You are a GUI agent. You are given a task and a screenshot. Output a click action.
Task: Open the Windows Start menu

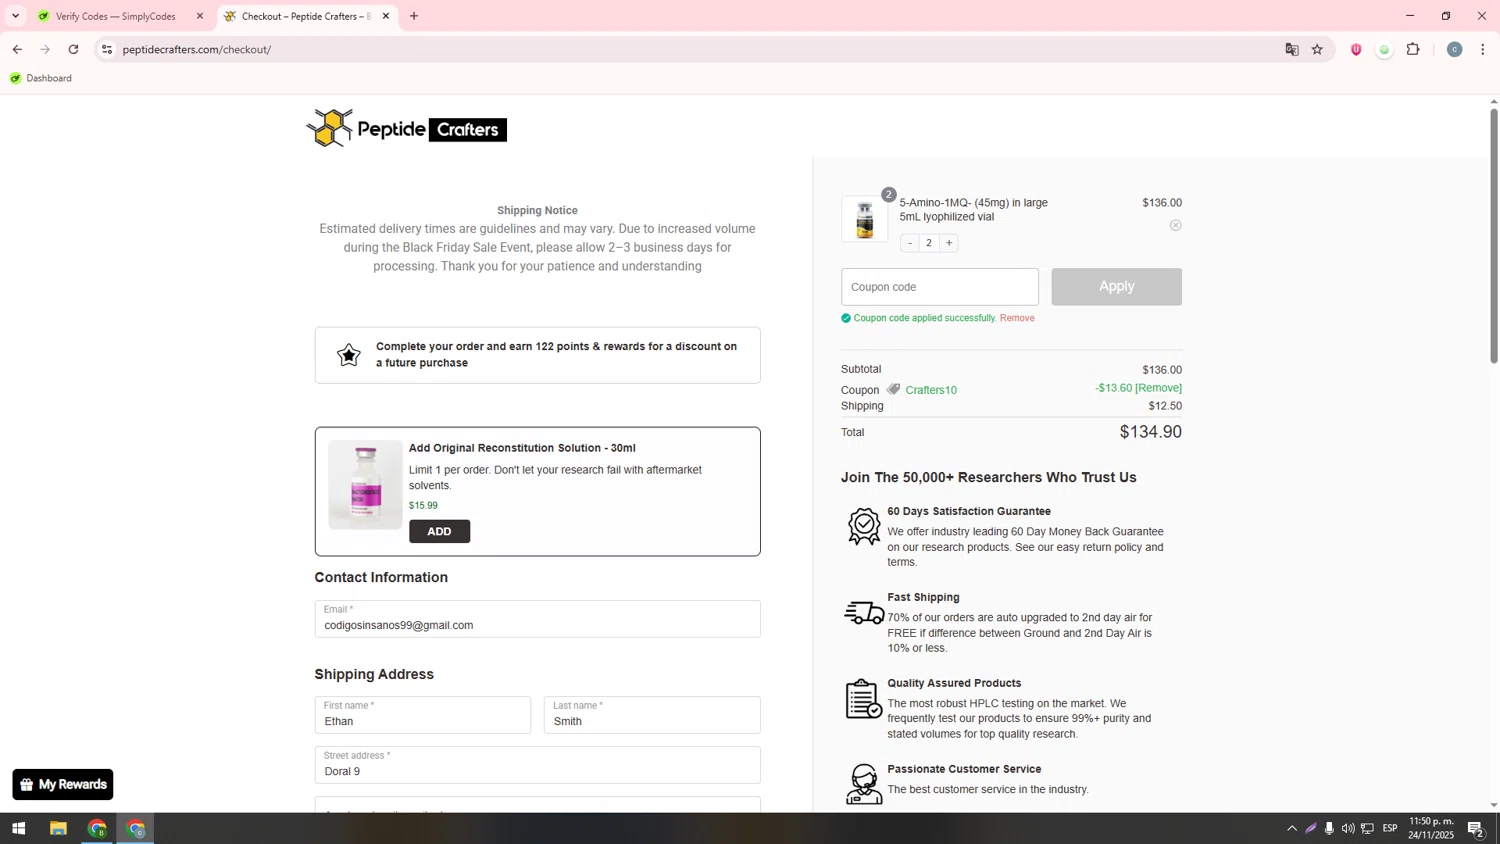18,828
